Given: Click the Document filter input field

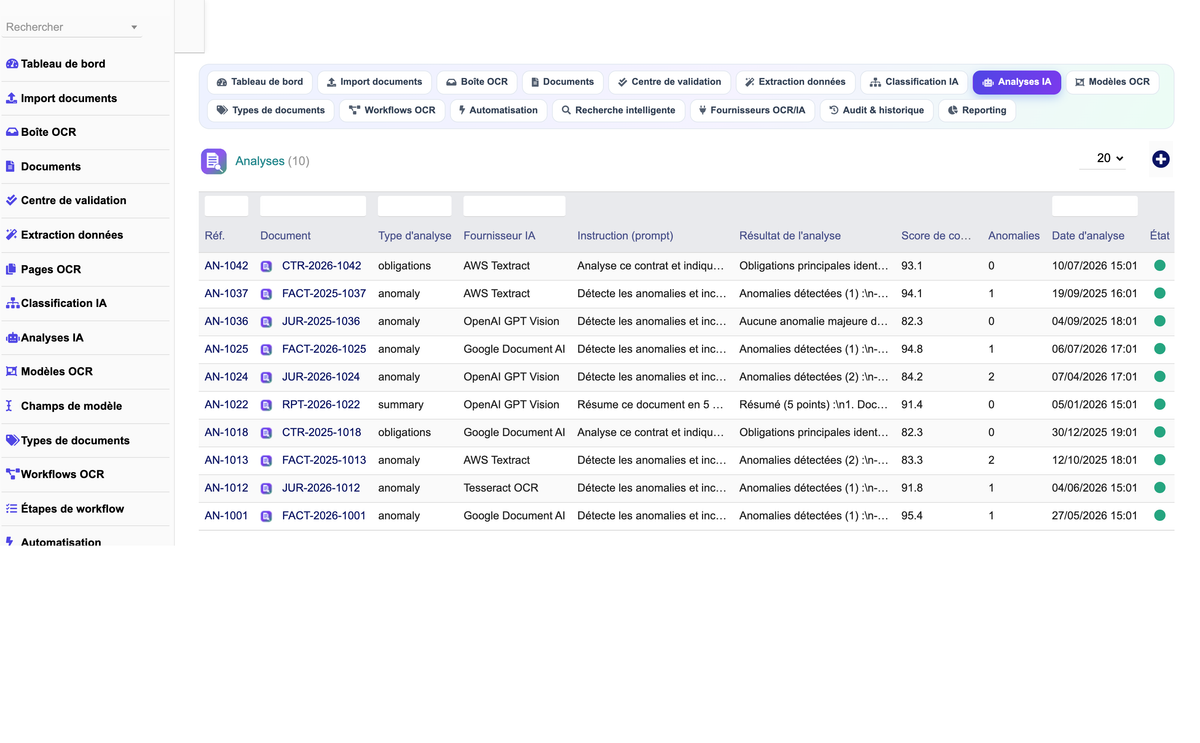Looking at the screenshot, I should tap(313, 206).
